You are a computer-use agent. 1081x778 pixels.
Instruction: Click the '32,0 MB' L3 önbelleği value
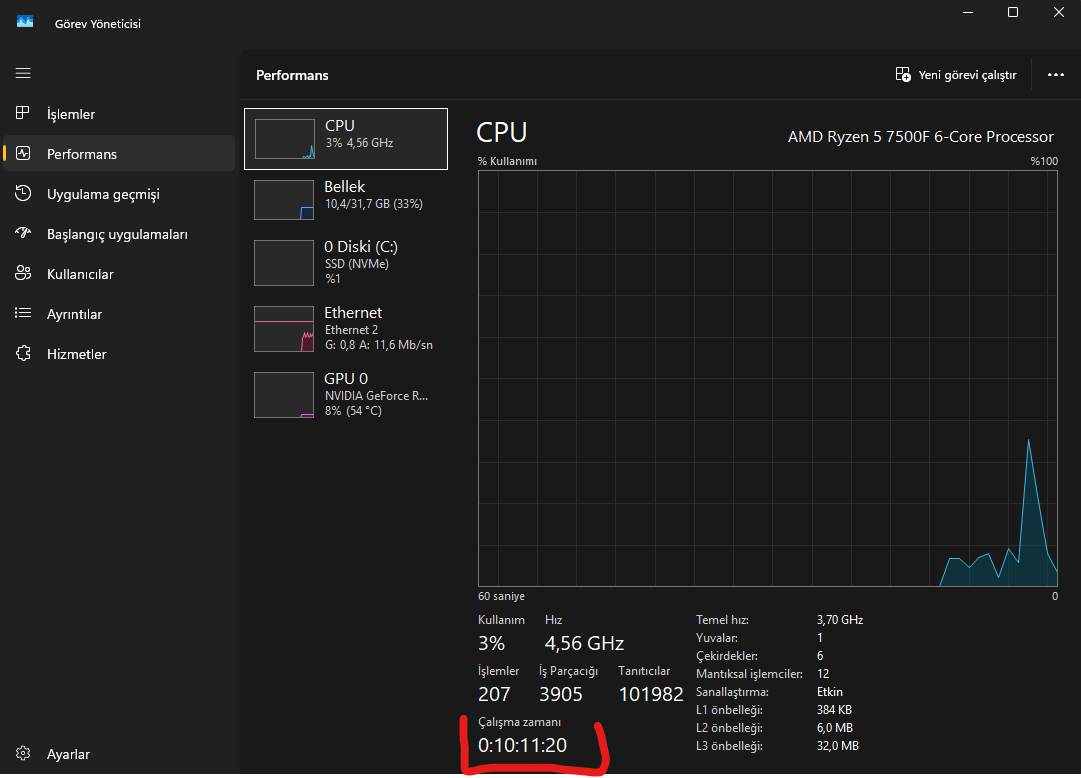click(x=838, y=745)
